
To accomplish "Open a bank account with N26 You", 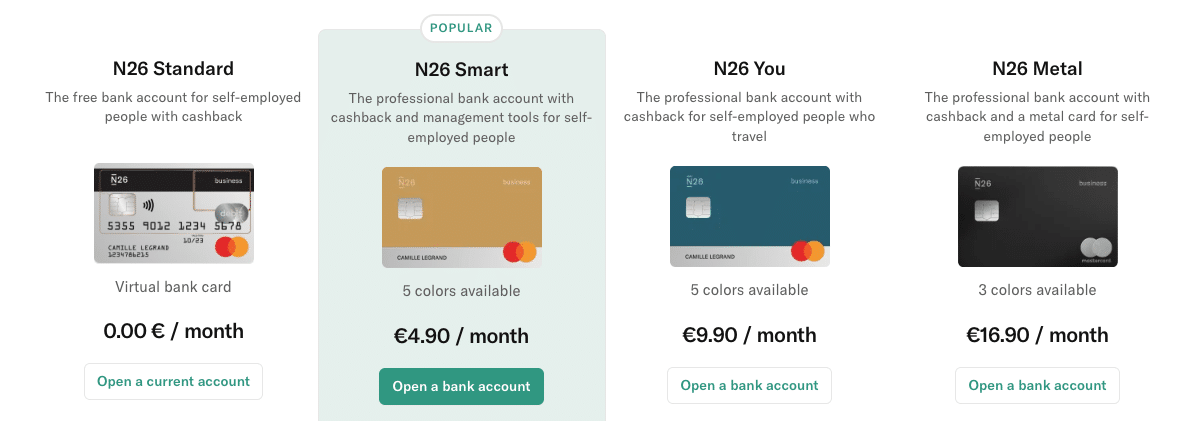I will (x=750, y=385).
